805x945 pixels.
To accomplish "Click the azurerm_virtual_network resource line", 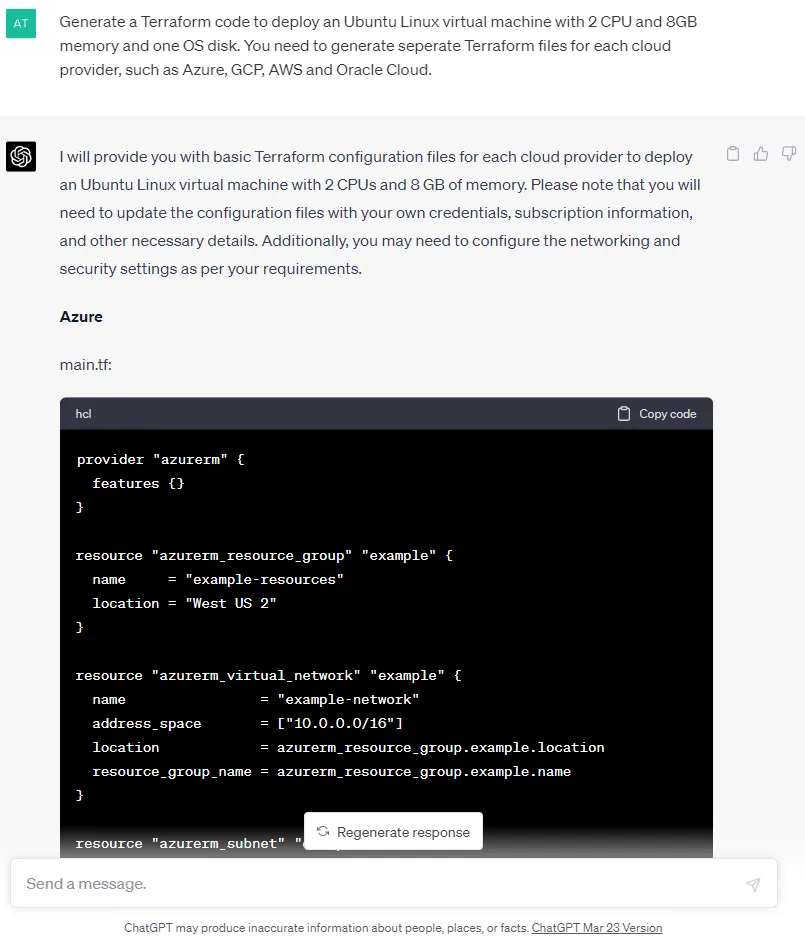I will 269,676.
